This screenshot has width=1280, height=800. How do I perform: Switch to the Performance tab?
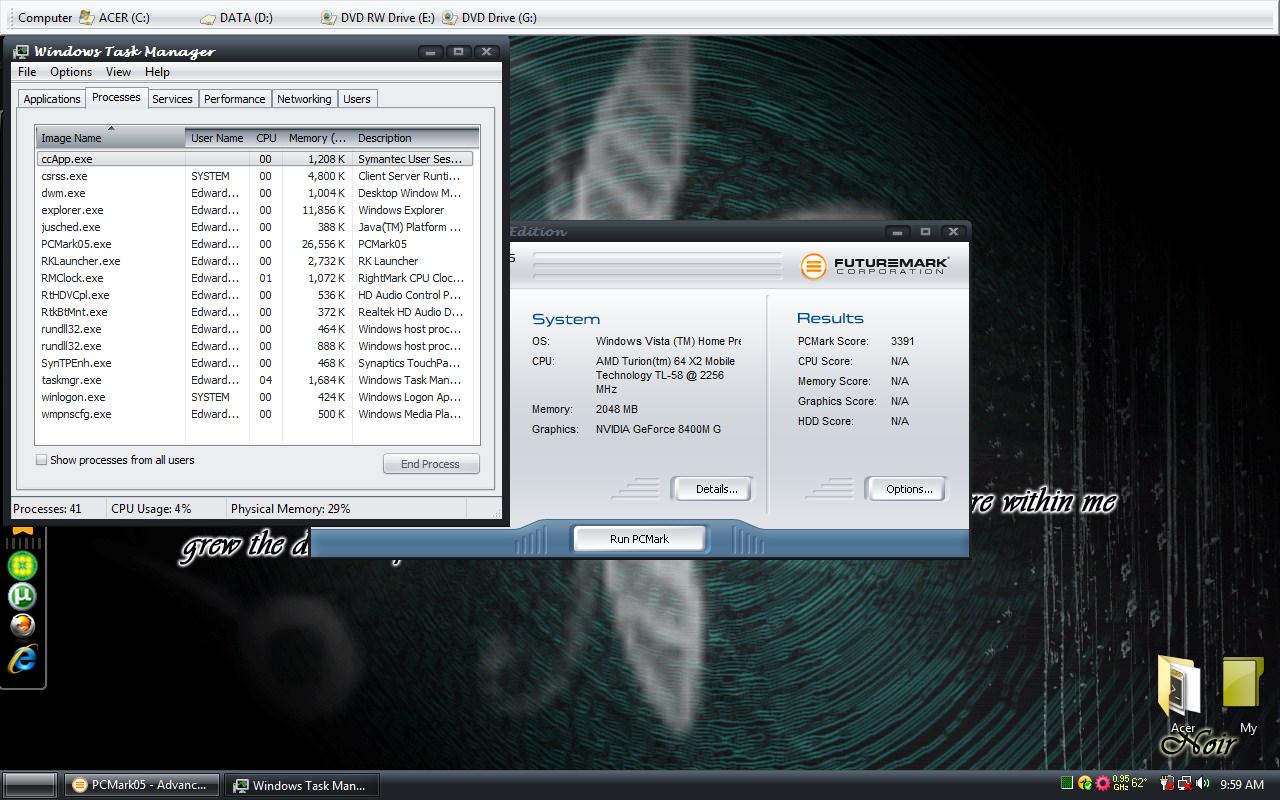click(235, 99)
